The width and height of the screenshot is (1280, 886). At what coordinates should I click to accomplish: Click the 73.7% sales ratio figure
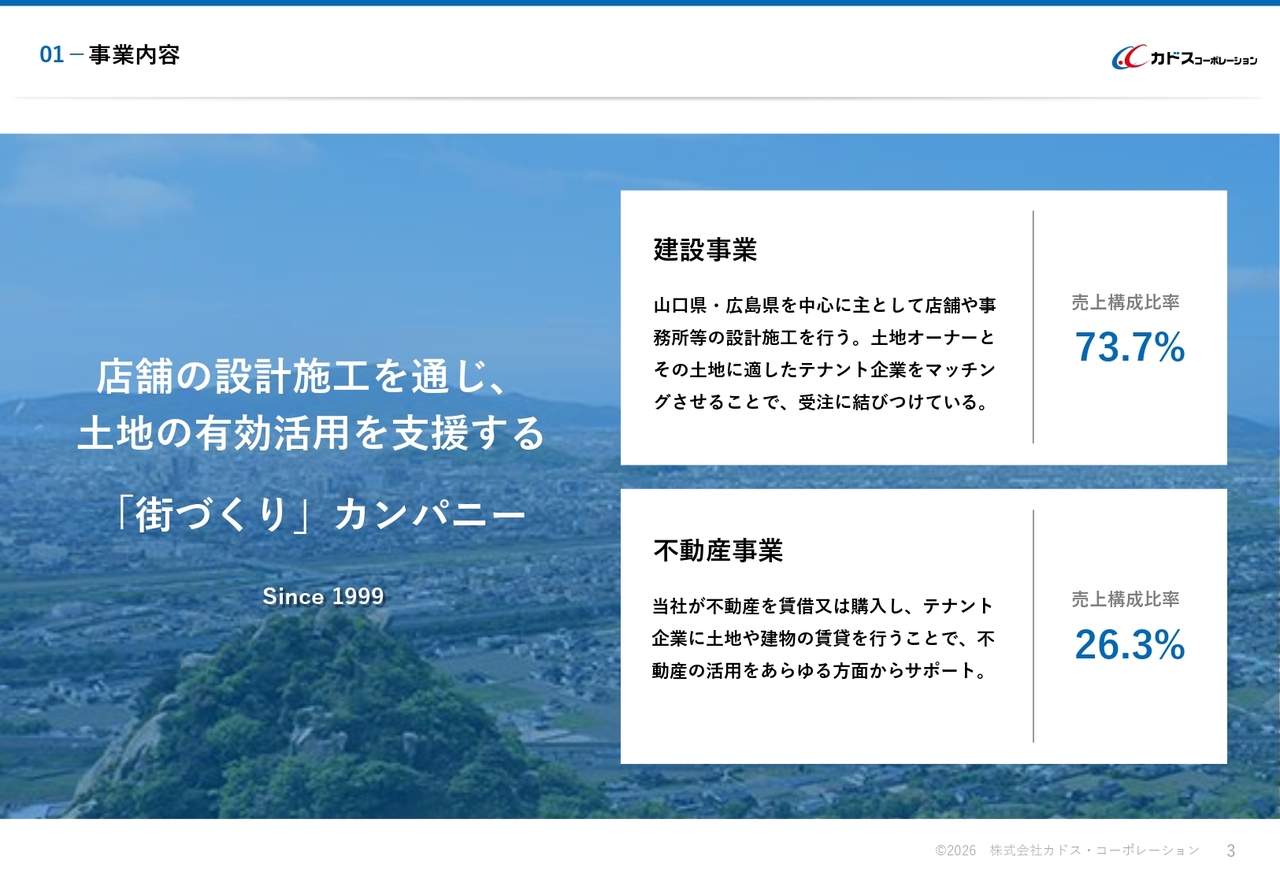1129,348
